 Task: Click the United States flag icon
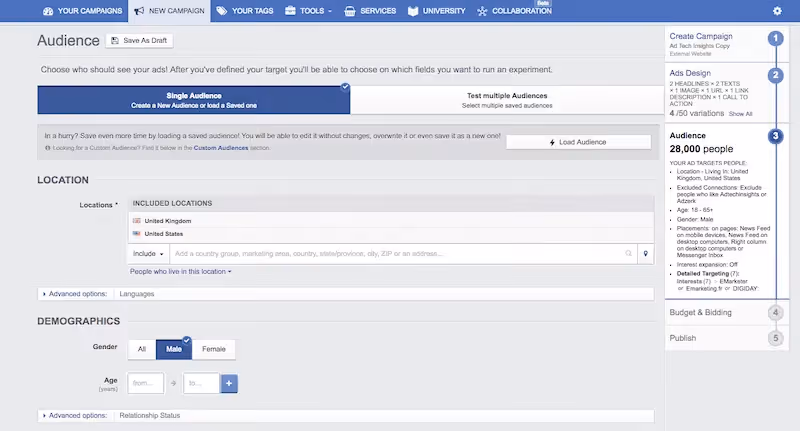tap(136, 234)
